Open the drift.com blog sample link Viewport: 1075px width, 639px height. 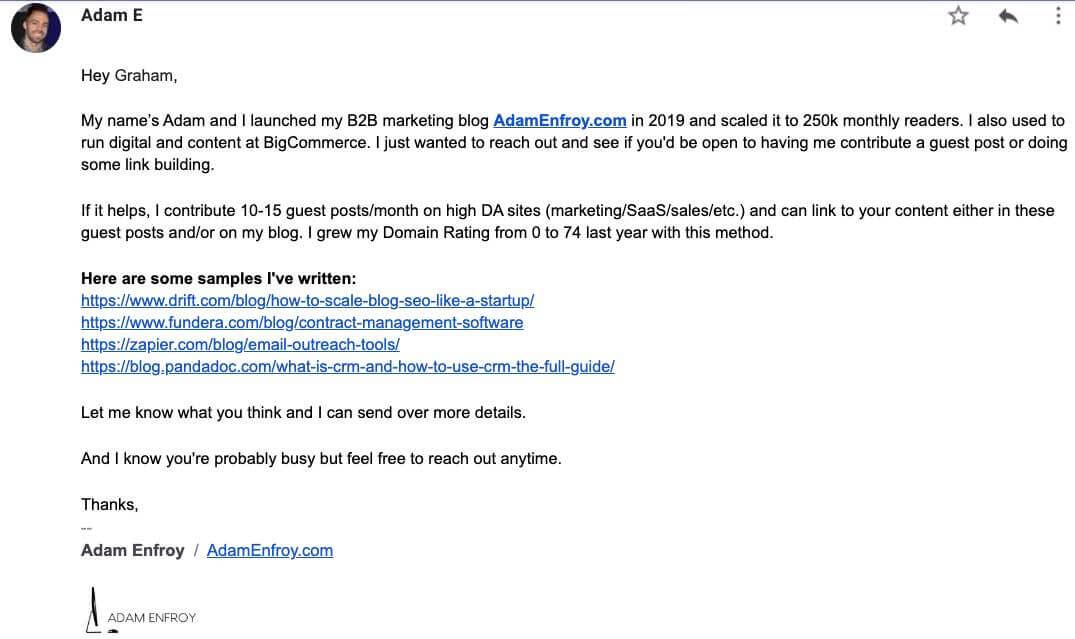308,300
